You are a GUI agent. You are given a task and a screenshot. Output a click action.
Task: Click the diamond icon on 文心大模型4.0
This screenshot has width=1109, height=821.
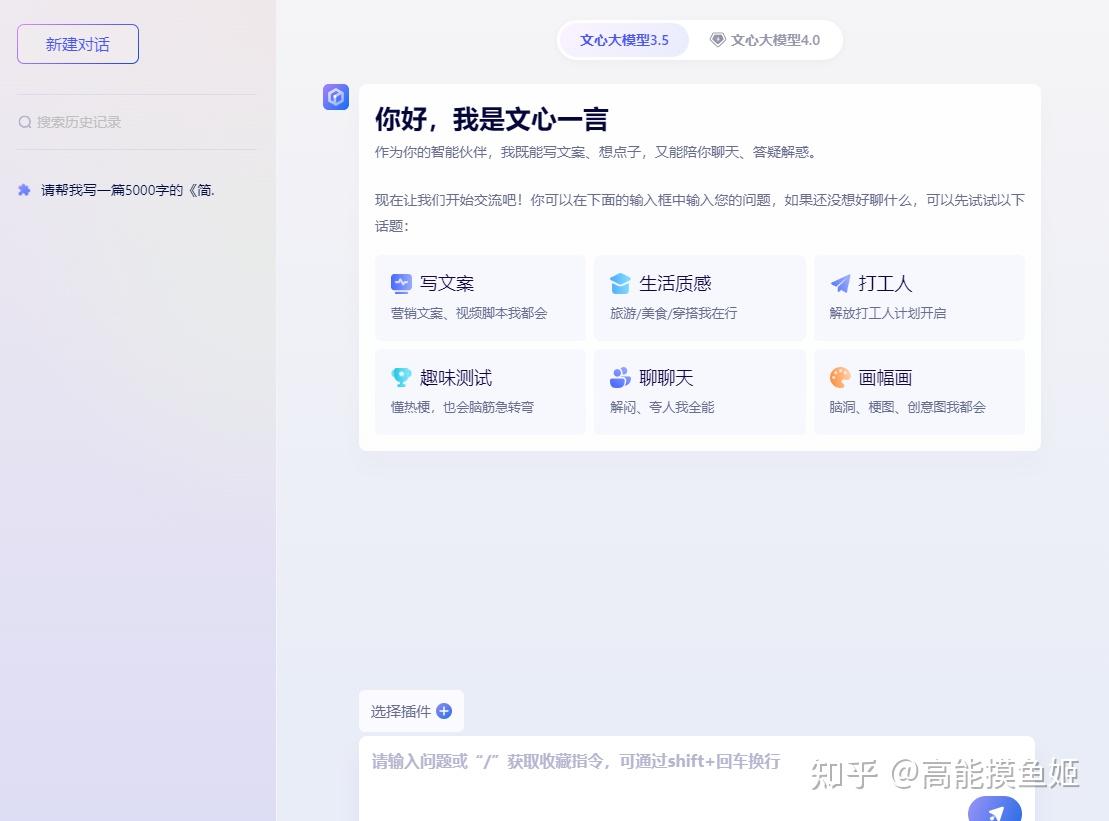pos(716,39)
